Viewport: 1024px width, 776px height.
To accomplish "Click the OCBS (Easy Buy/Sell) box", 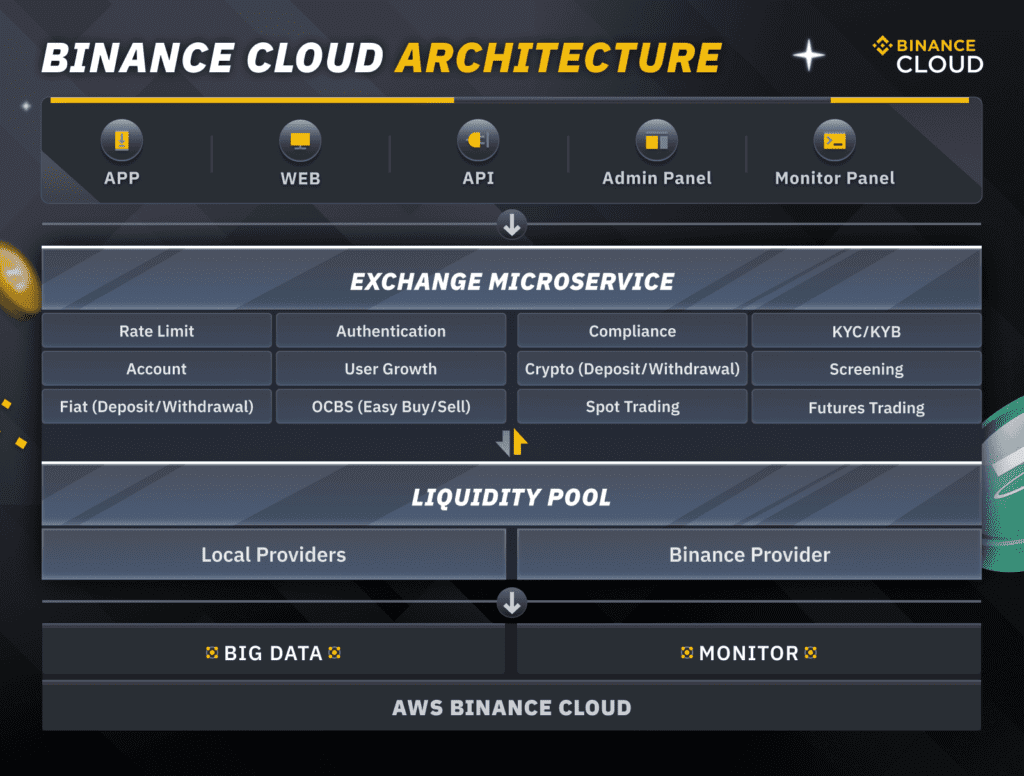I will pos(391,406).
